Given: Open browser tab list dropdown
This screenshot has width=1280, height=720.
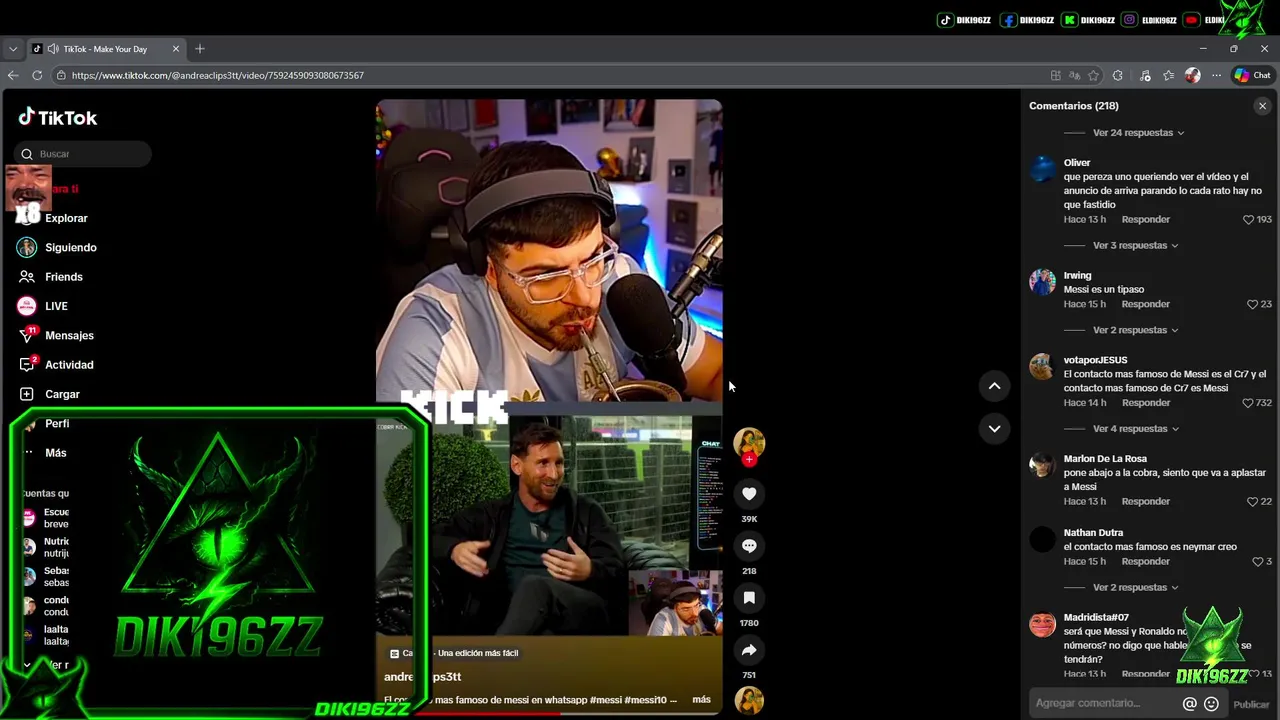Looking at the screenshot, I should pyautogui.click(x=13, y=49).
